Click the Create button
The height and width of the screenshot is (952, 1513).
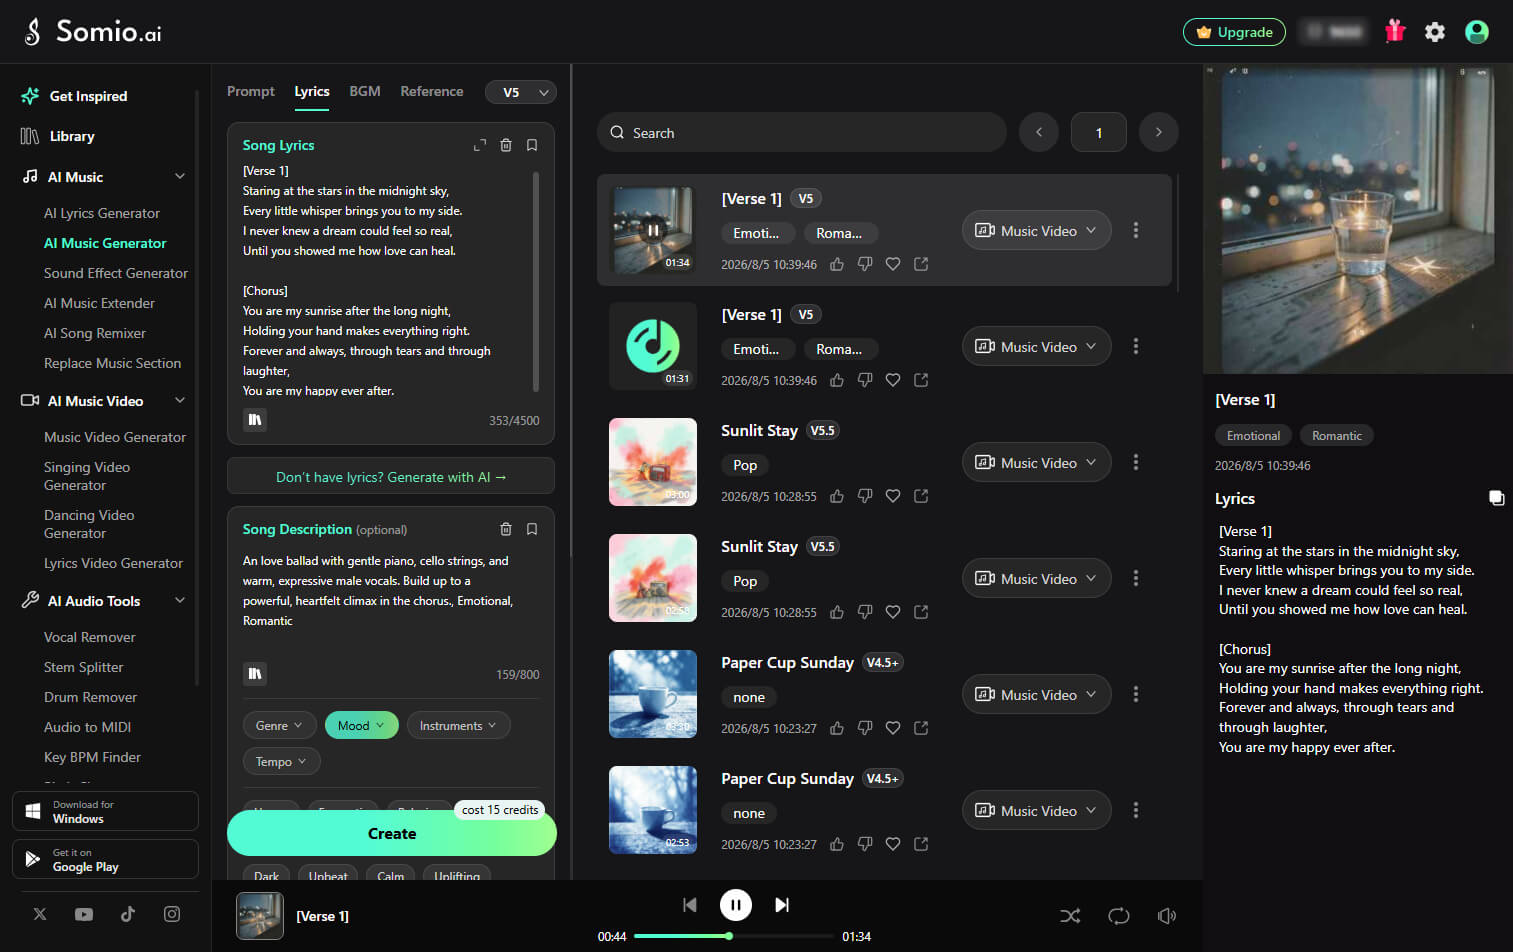click(392, 833)
